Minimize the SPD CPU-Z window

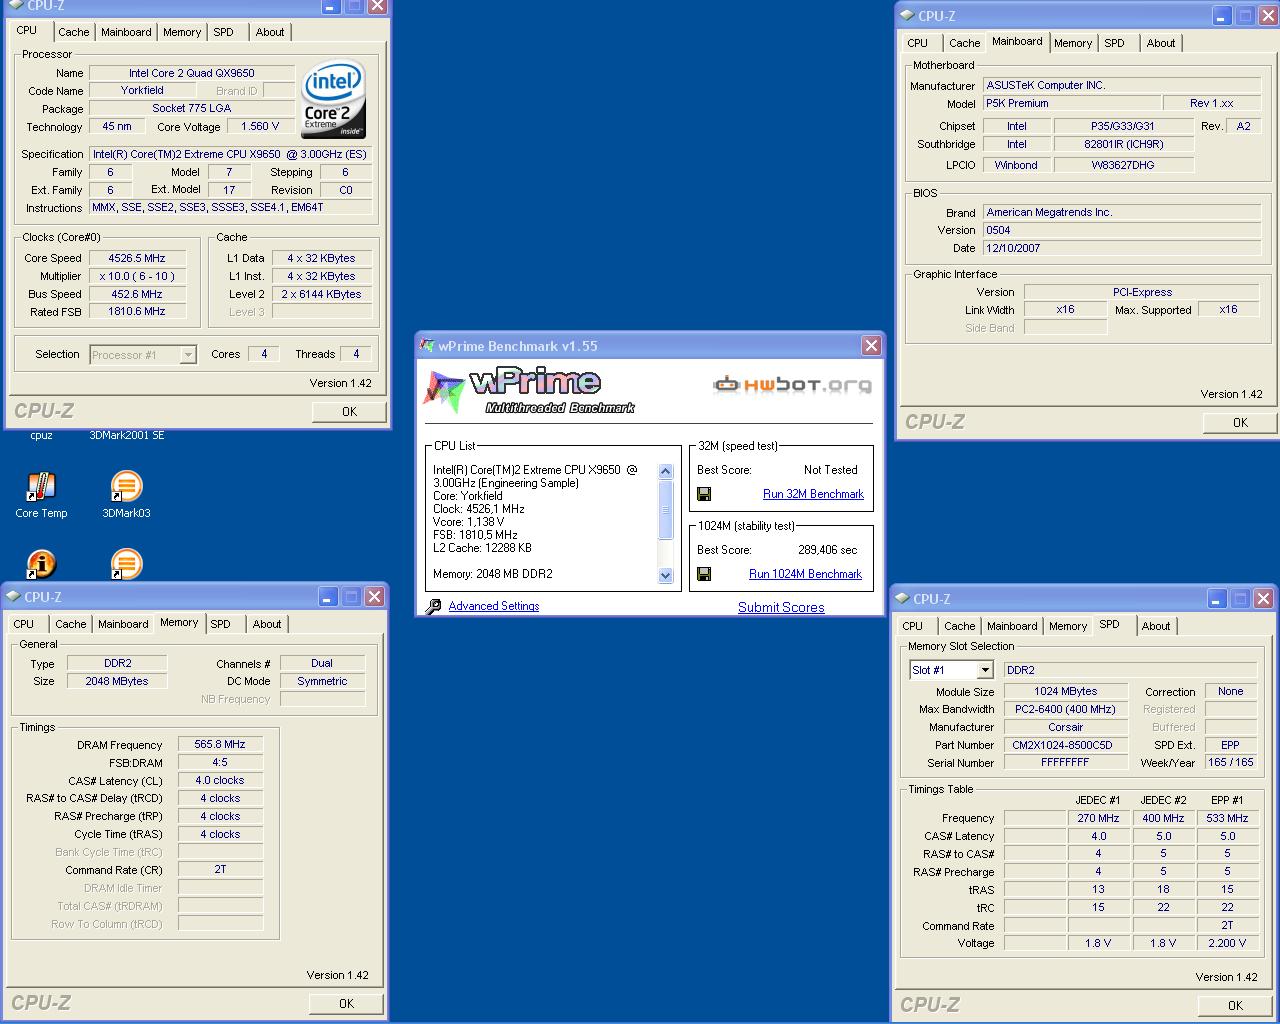click(1216, 599)
